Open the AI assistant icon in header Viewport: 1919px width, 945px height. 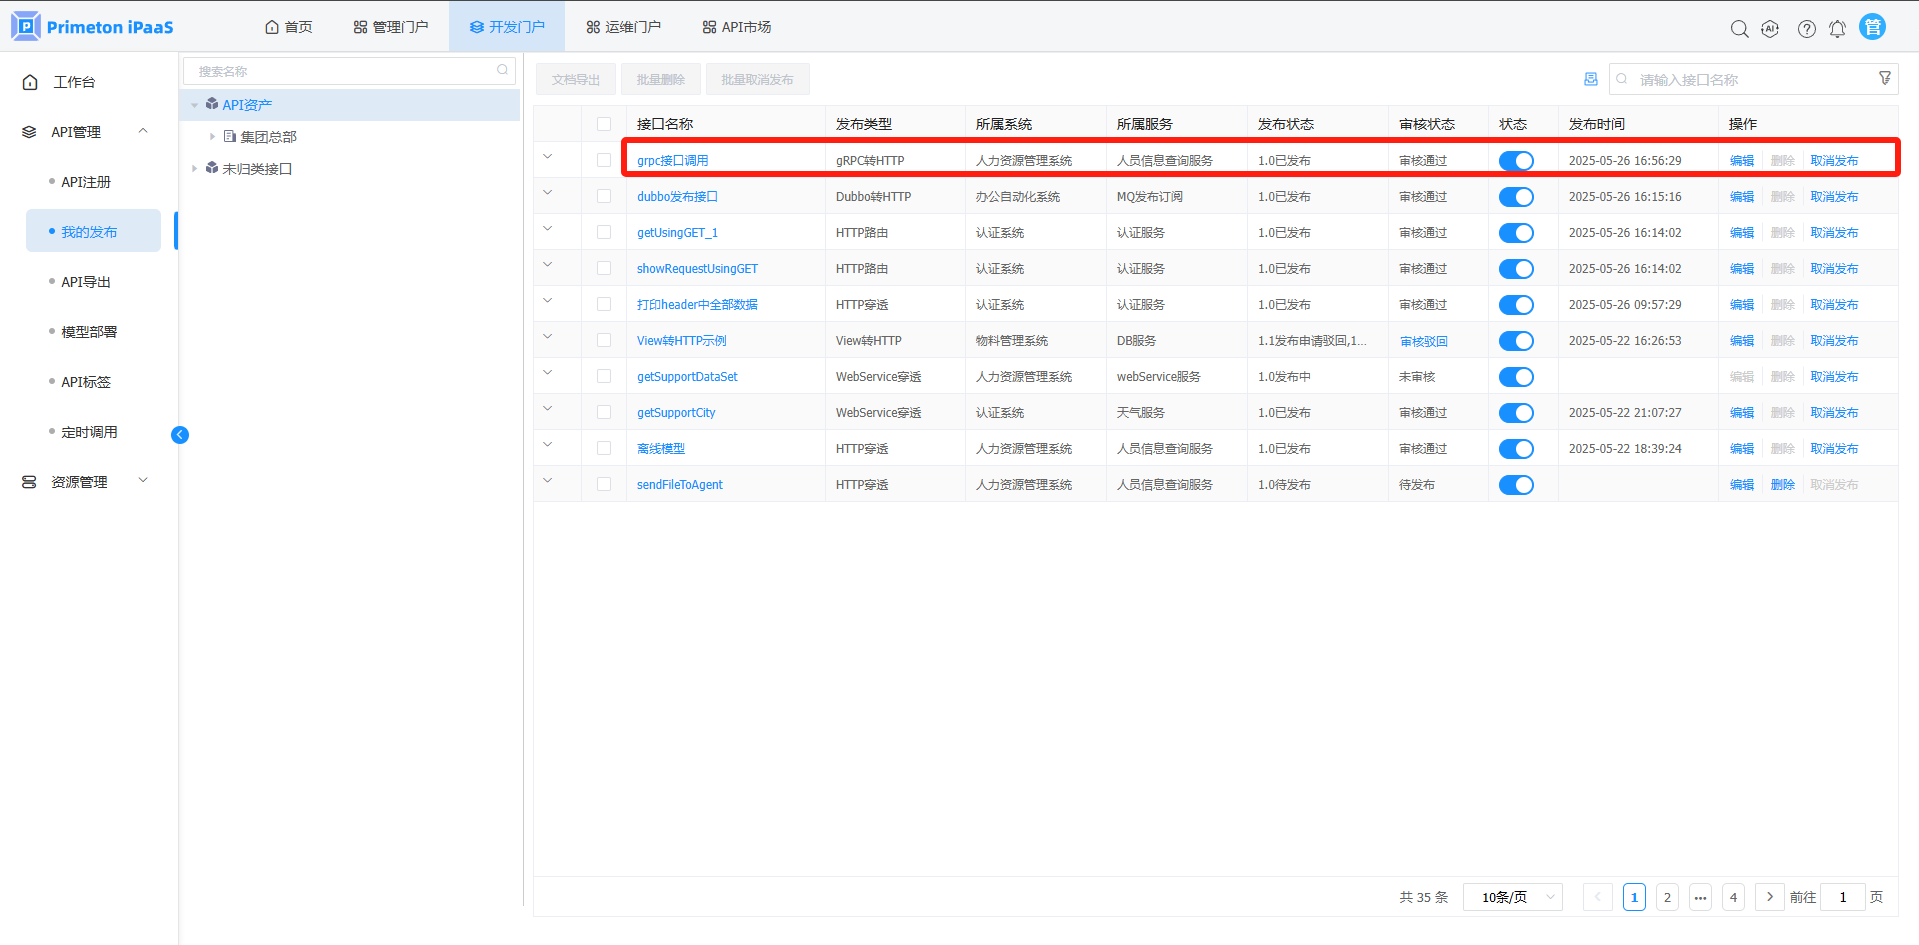pyautogui.click(x=1770, y=29)
